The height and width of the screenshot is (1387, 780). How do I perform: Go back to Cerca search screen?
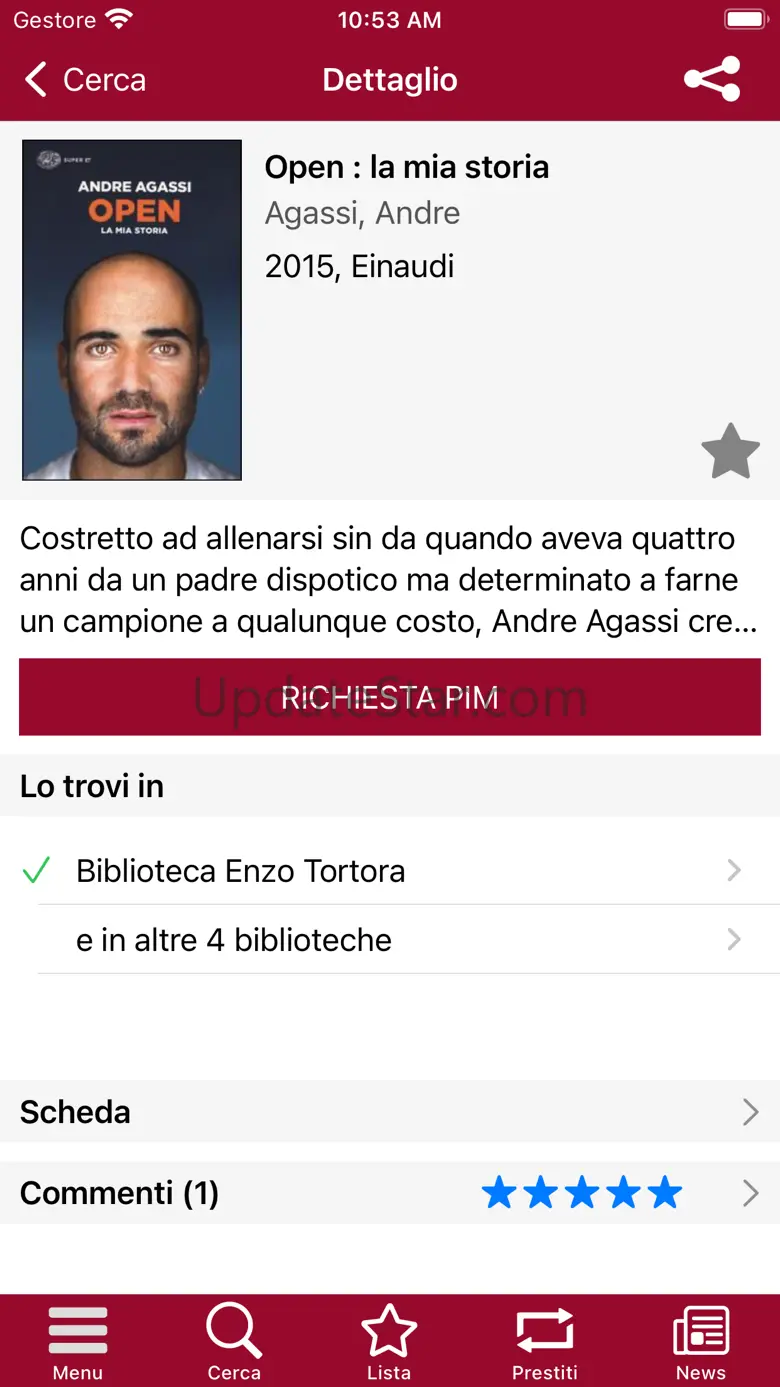(85, 80)
